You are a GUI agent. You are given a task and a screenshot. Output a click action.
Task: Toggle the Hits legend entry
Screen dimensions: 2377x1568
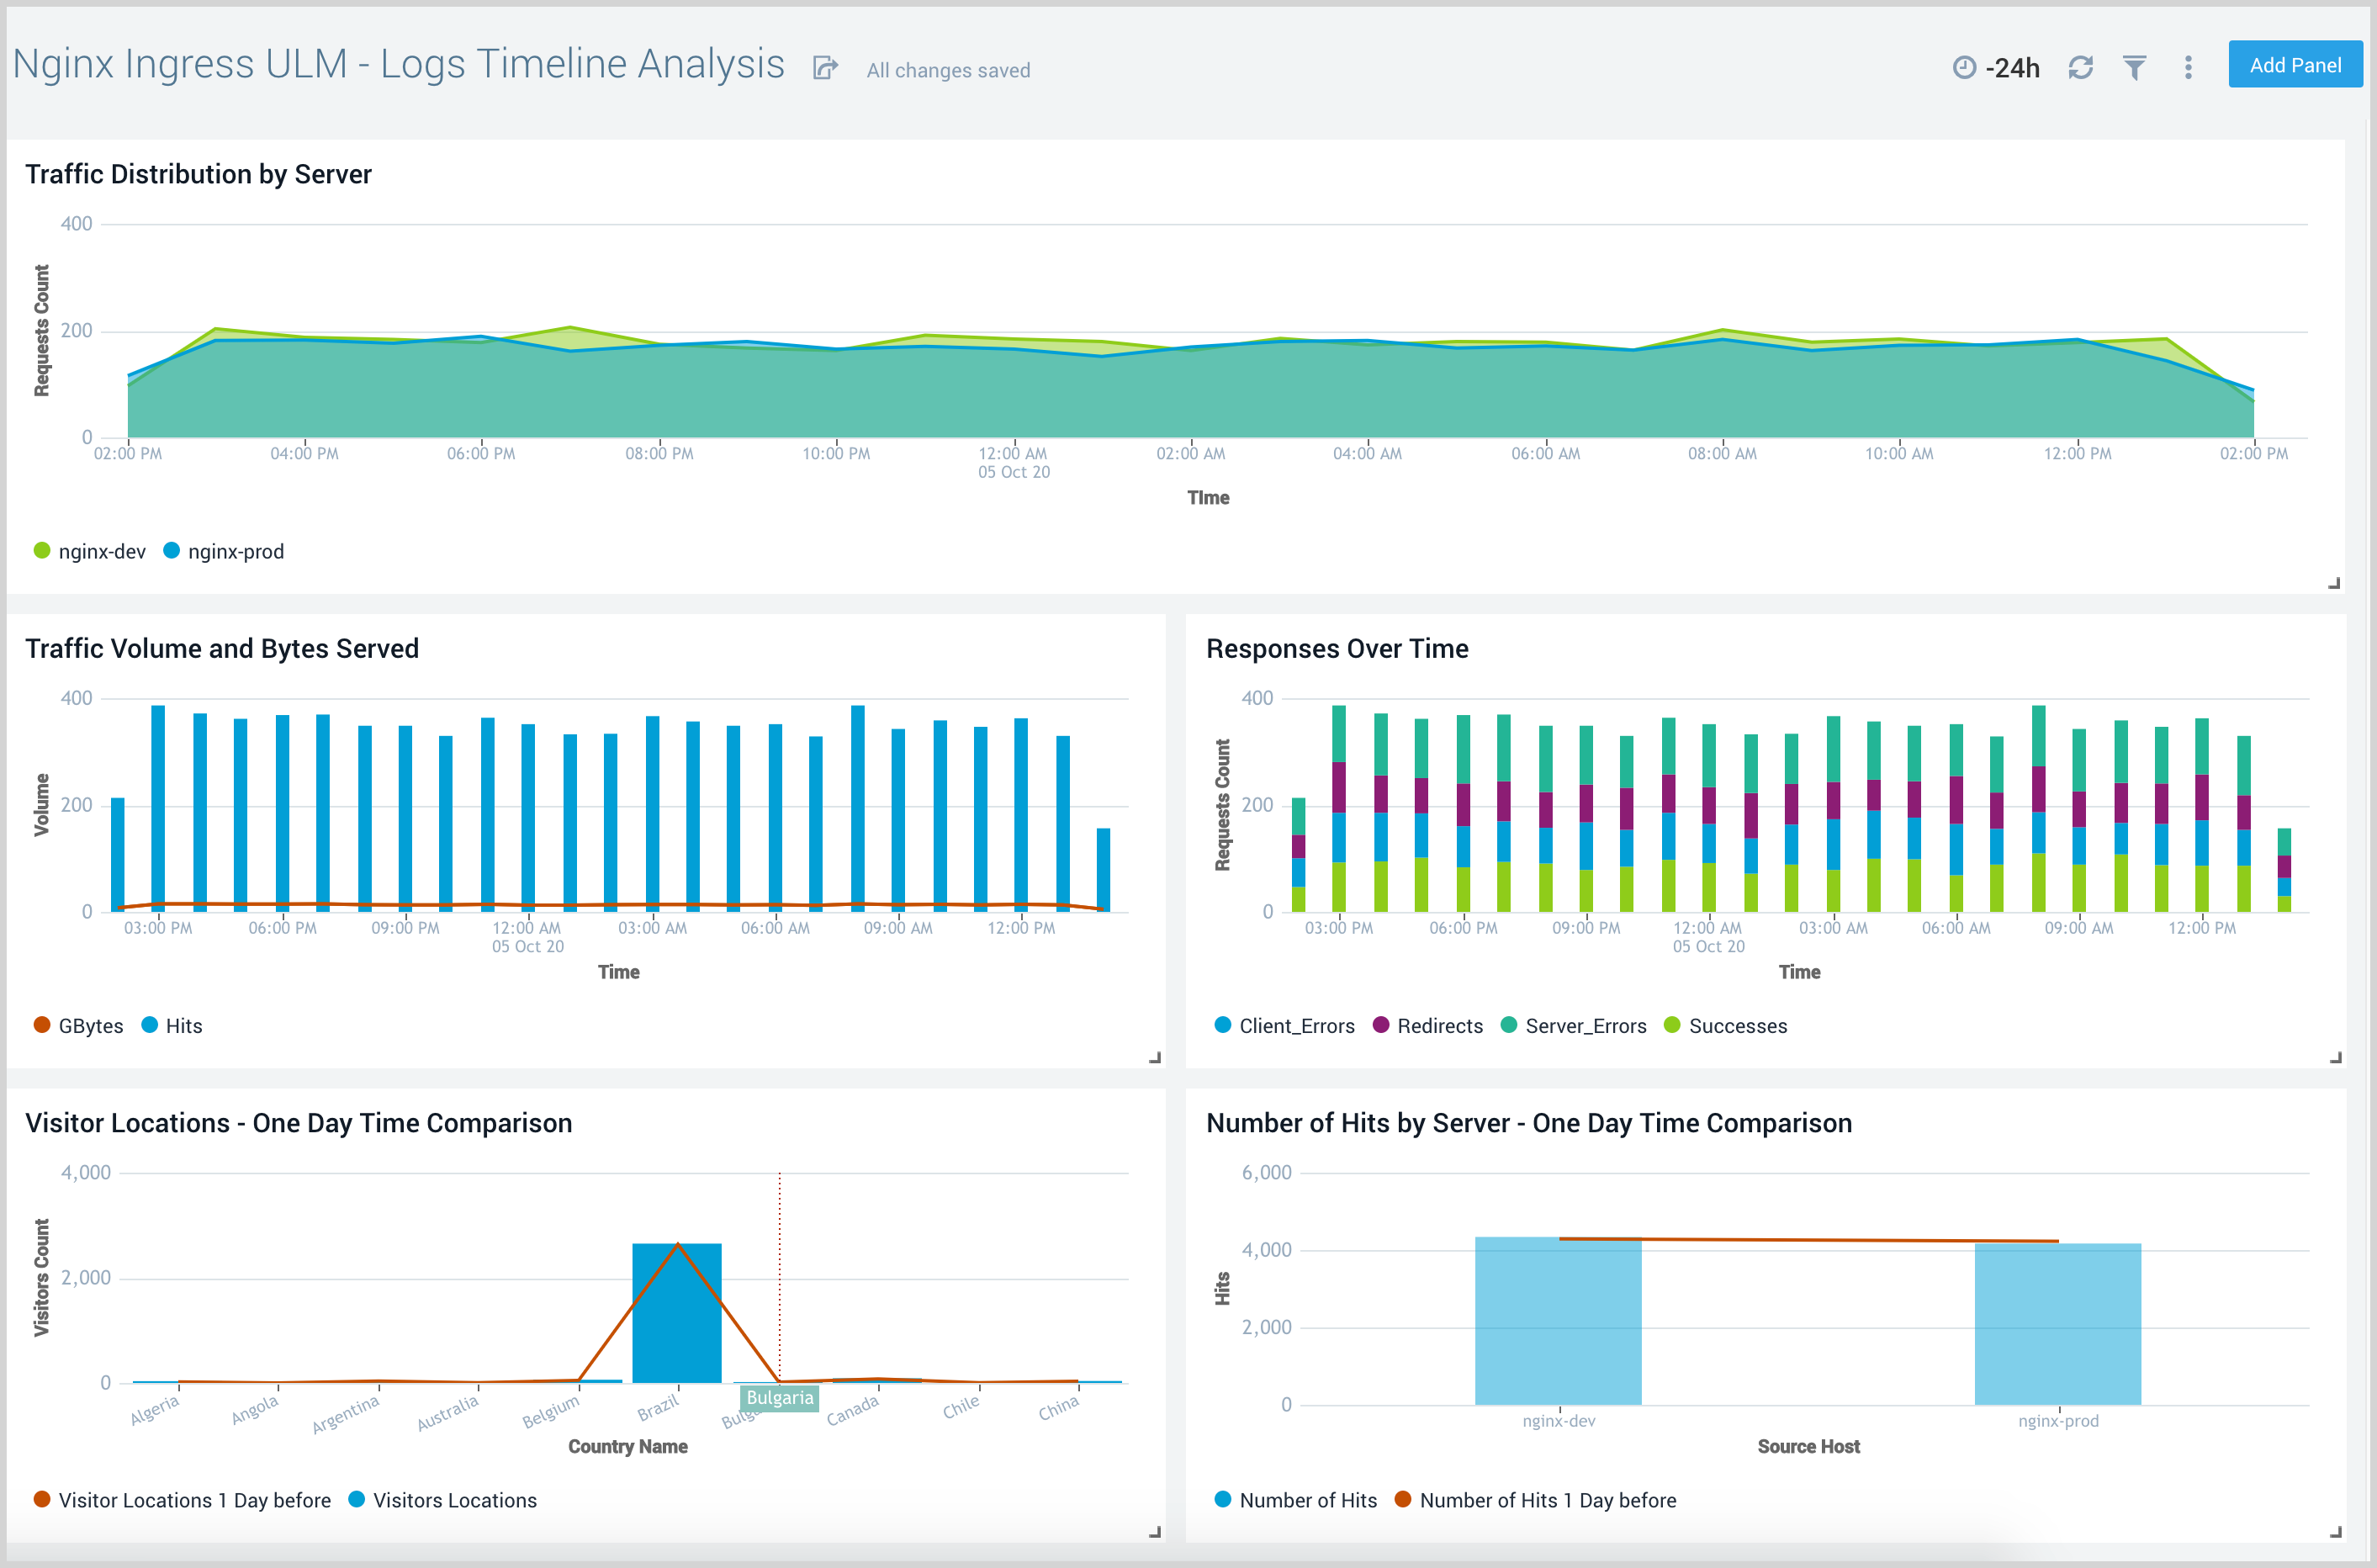(172, 1025)
